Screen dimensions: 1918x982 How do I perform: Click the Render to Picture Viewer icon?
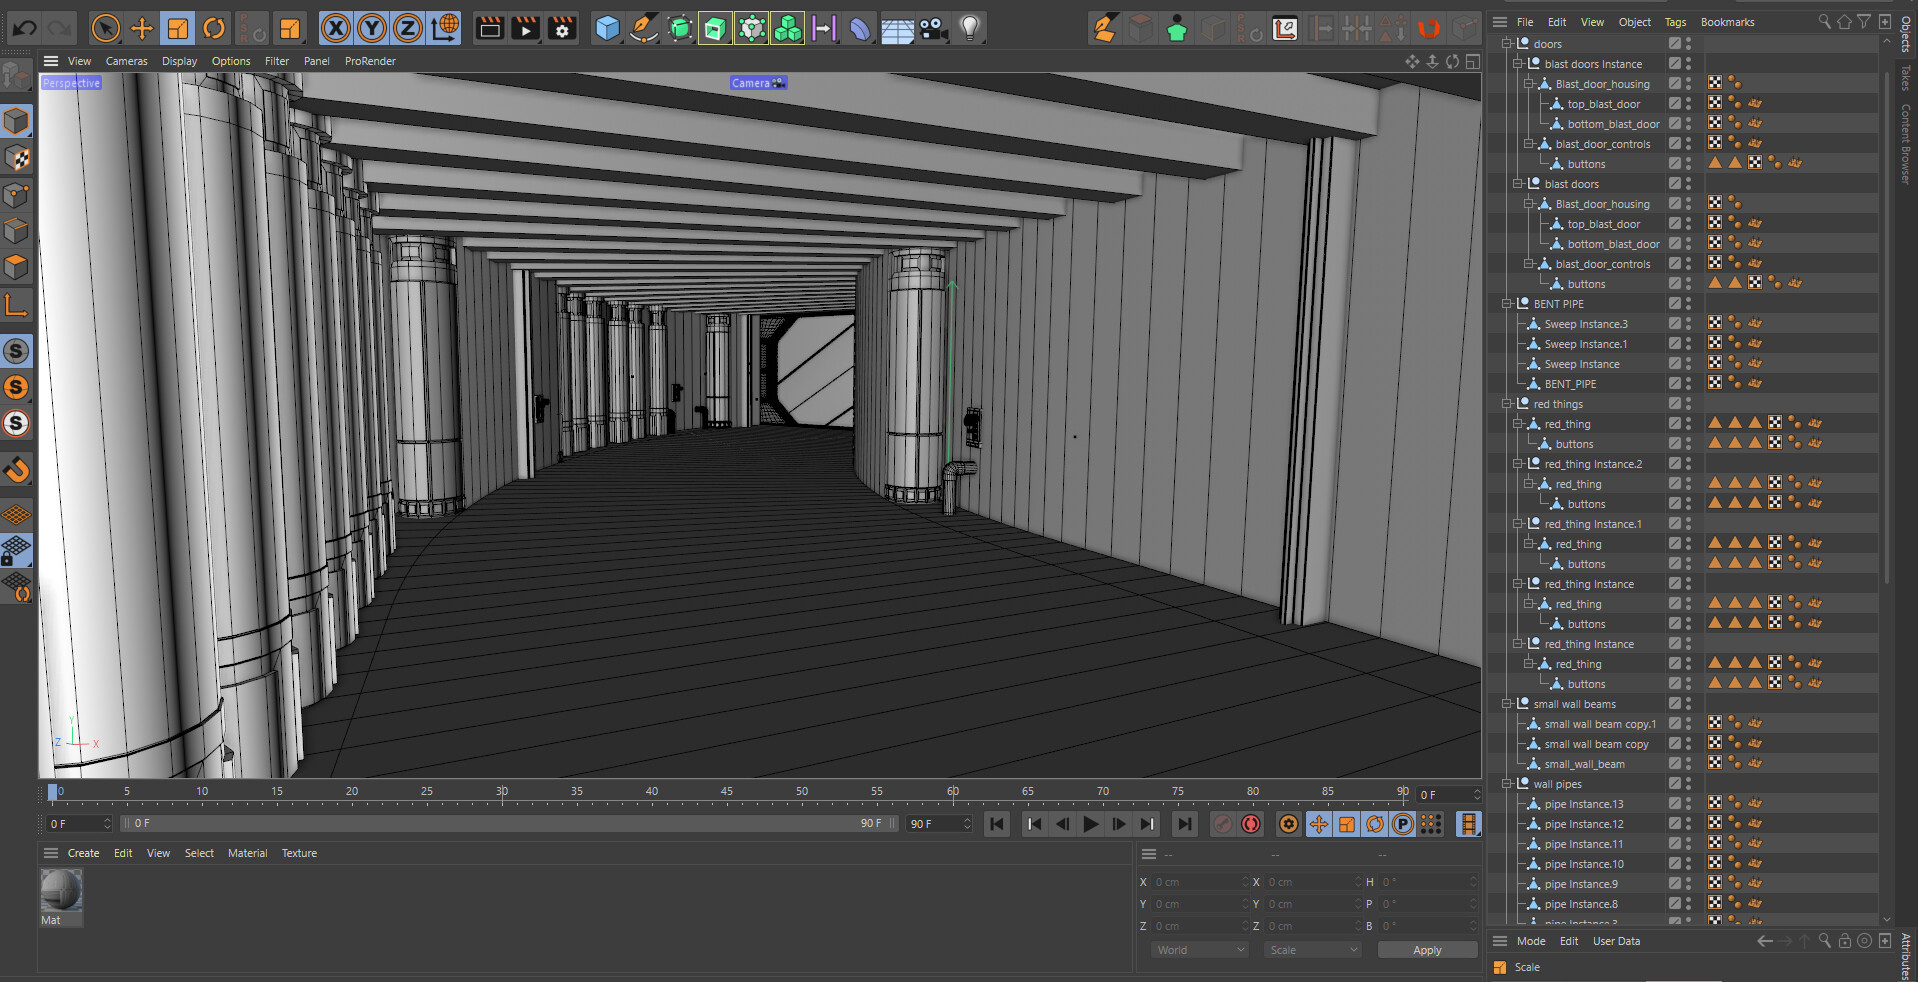pos(524,28)
